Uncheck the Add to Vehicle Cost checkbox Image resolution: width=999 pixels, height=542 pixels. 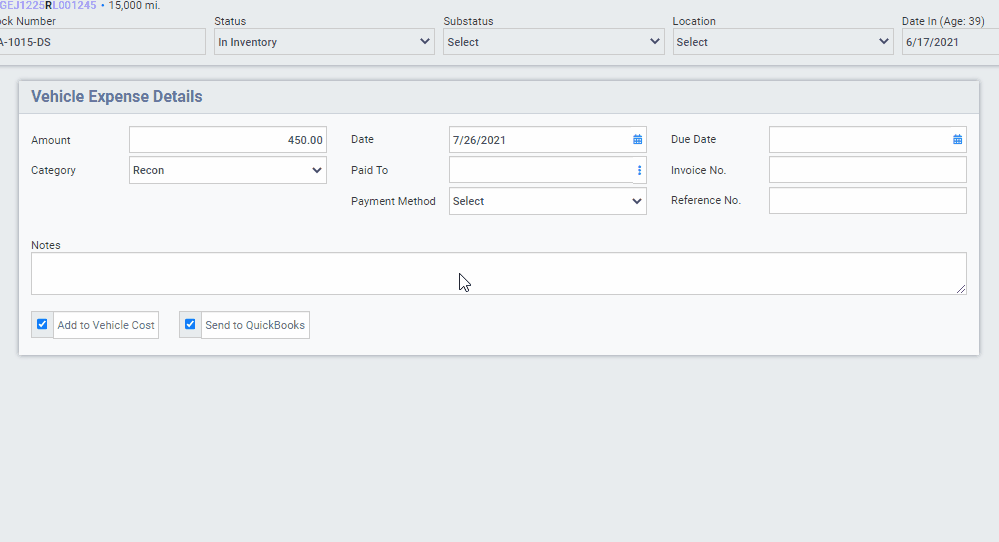pos(42,324)
